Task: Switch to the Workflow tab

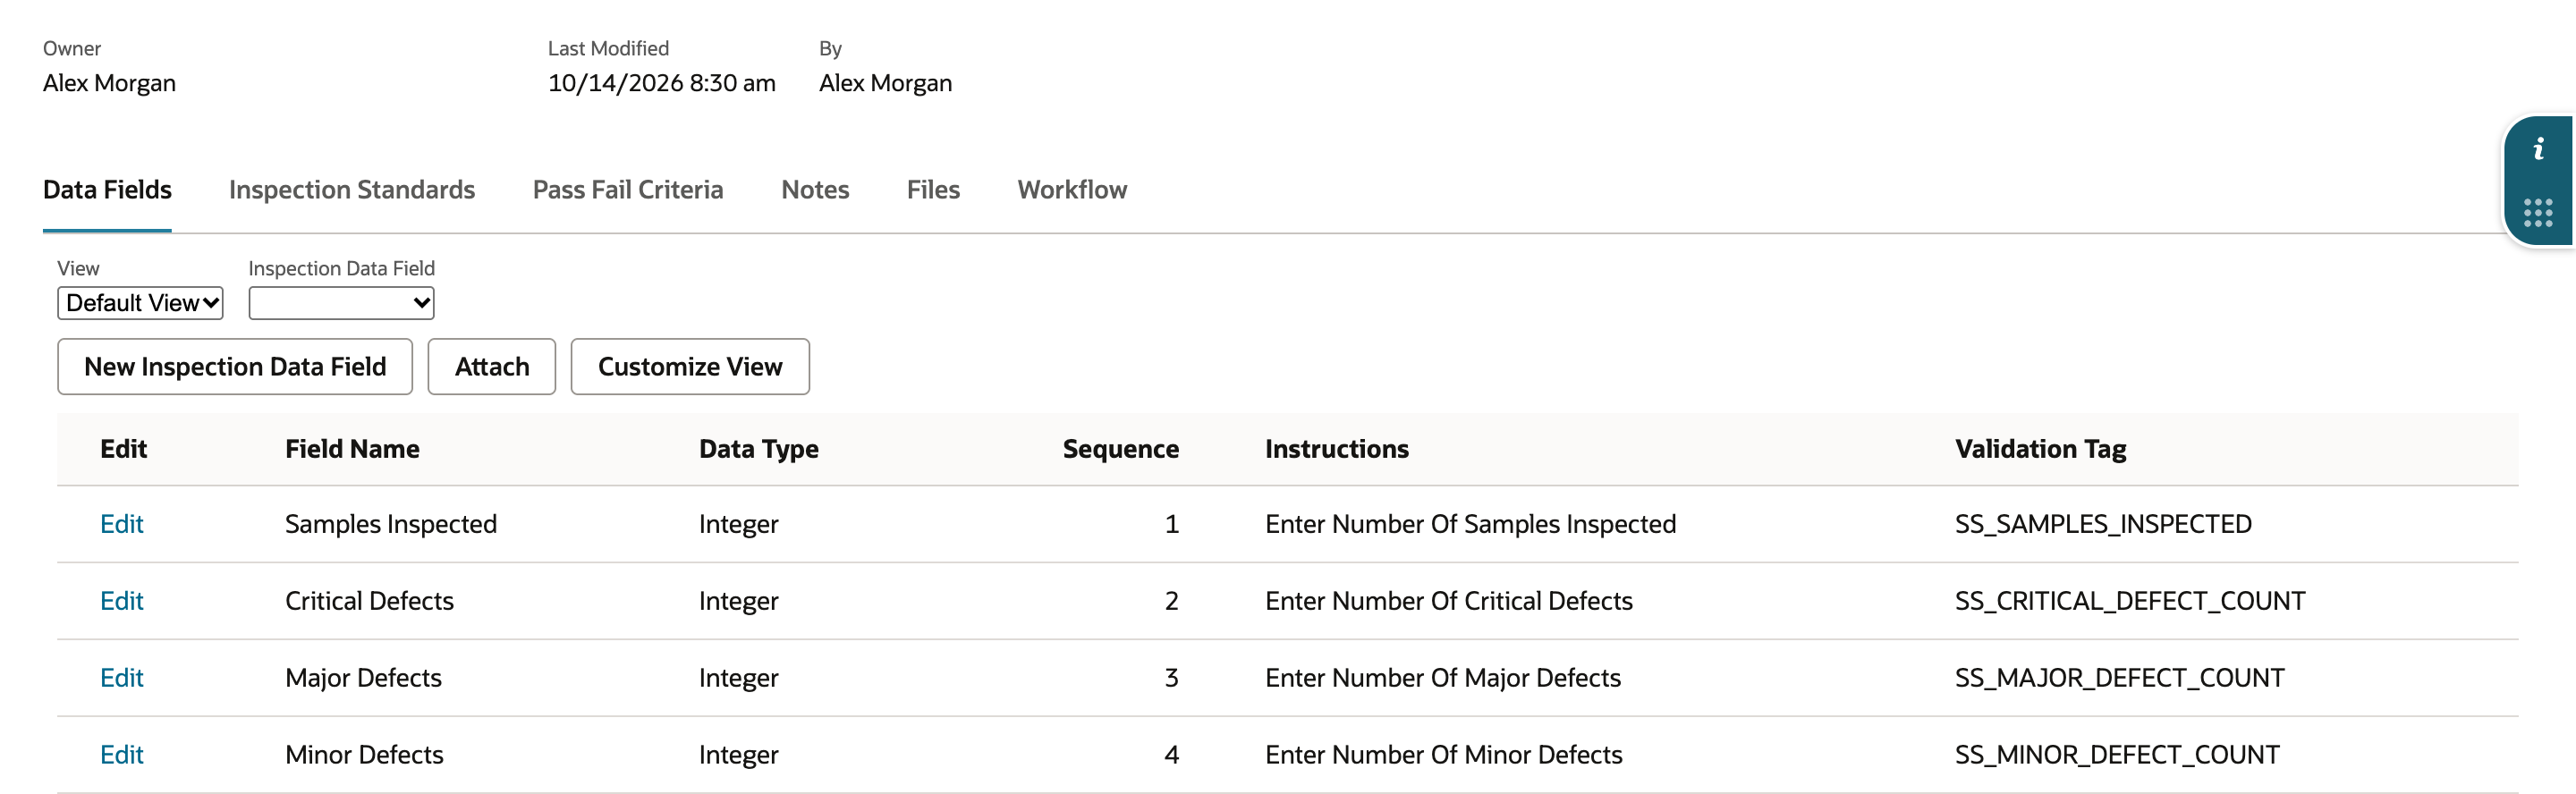Action: point(1072,190)
